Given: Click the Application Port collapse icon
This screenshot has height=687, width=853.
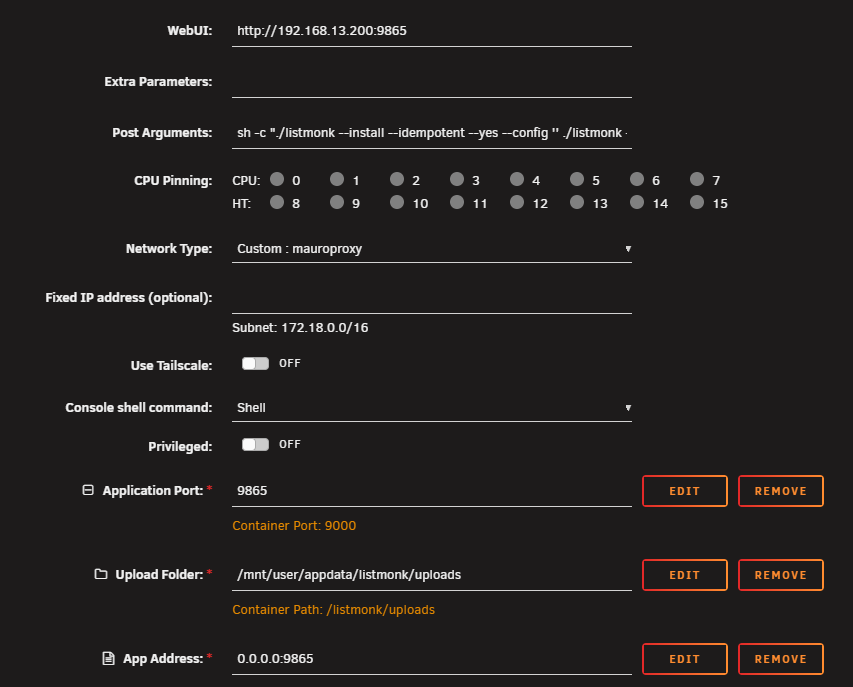Looking at the screenshot, I should 88,490.
